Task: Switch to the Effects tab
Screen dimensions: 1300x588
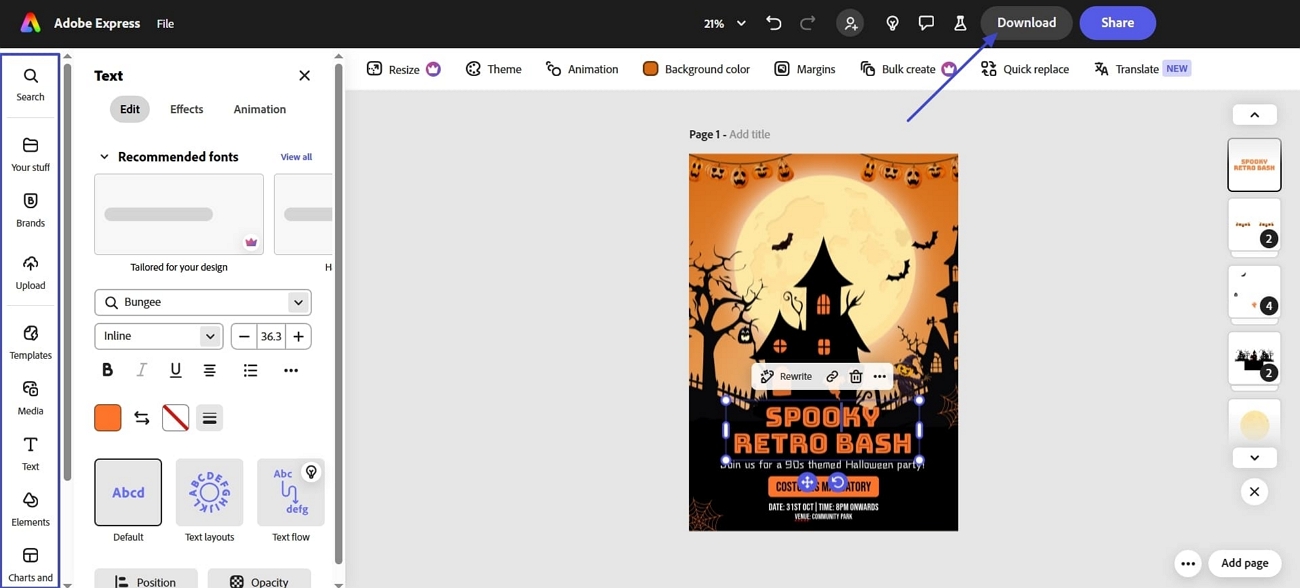Action: pyautogui.click(x=186, y=108)
